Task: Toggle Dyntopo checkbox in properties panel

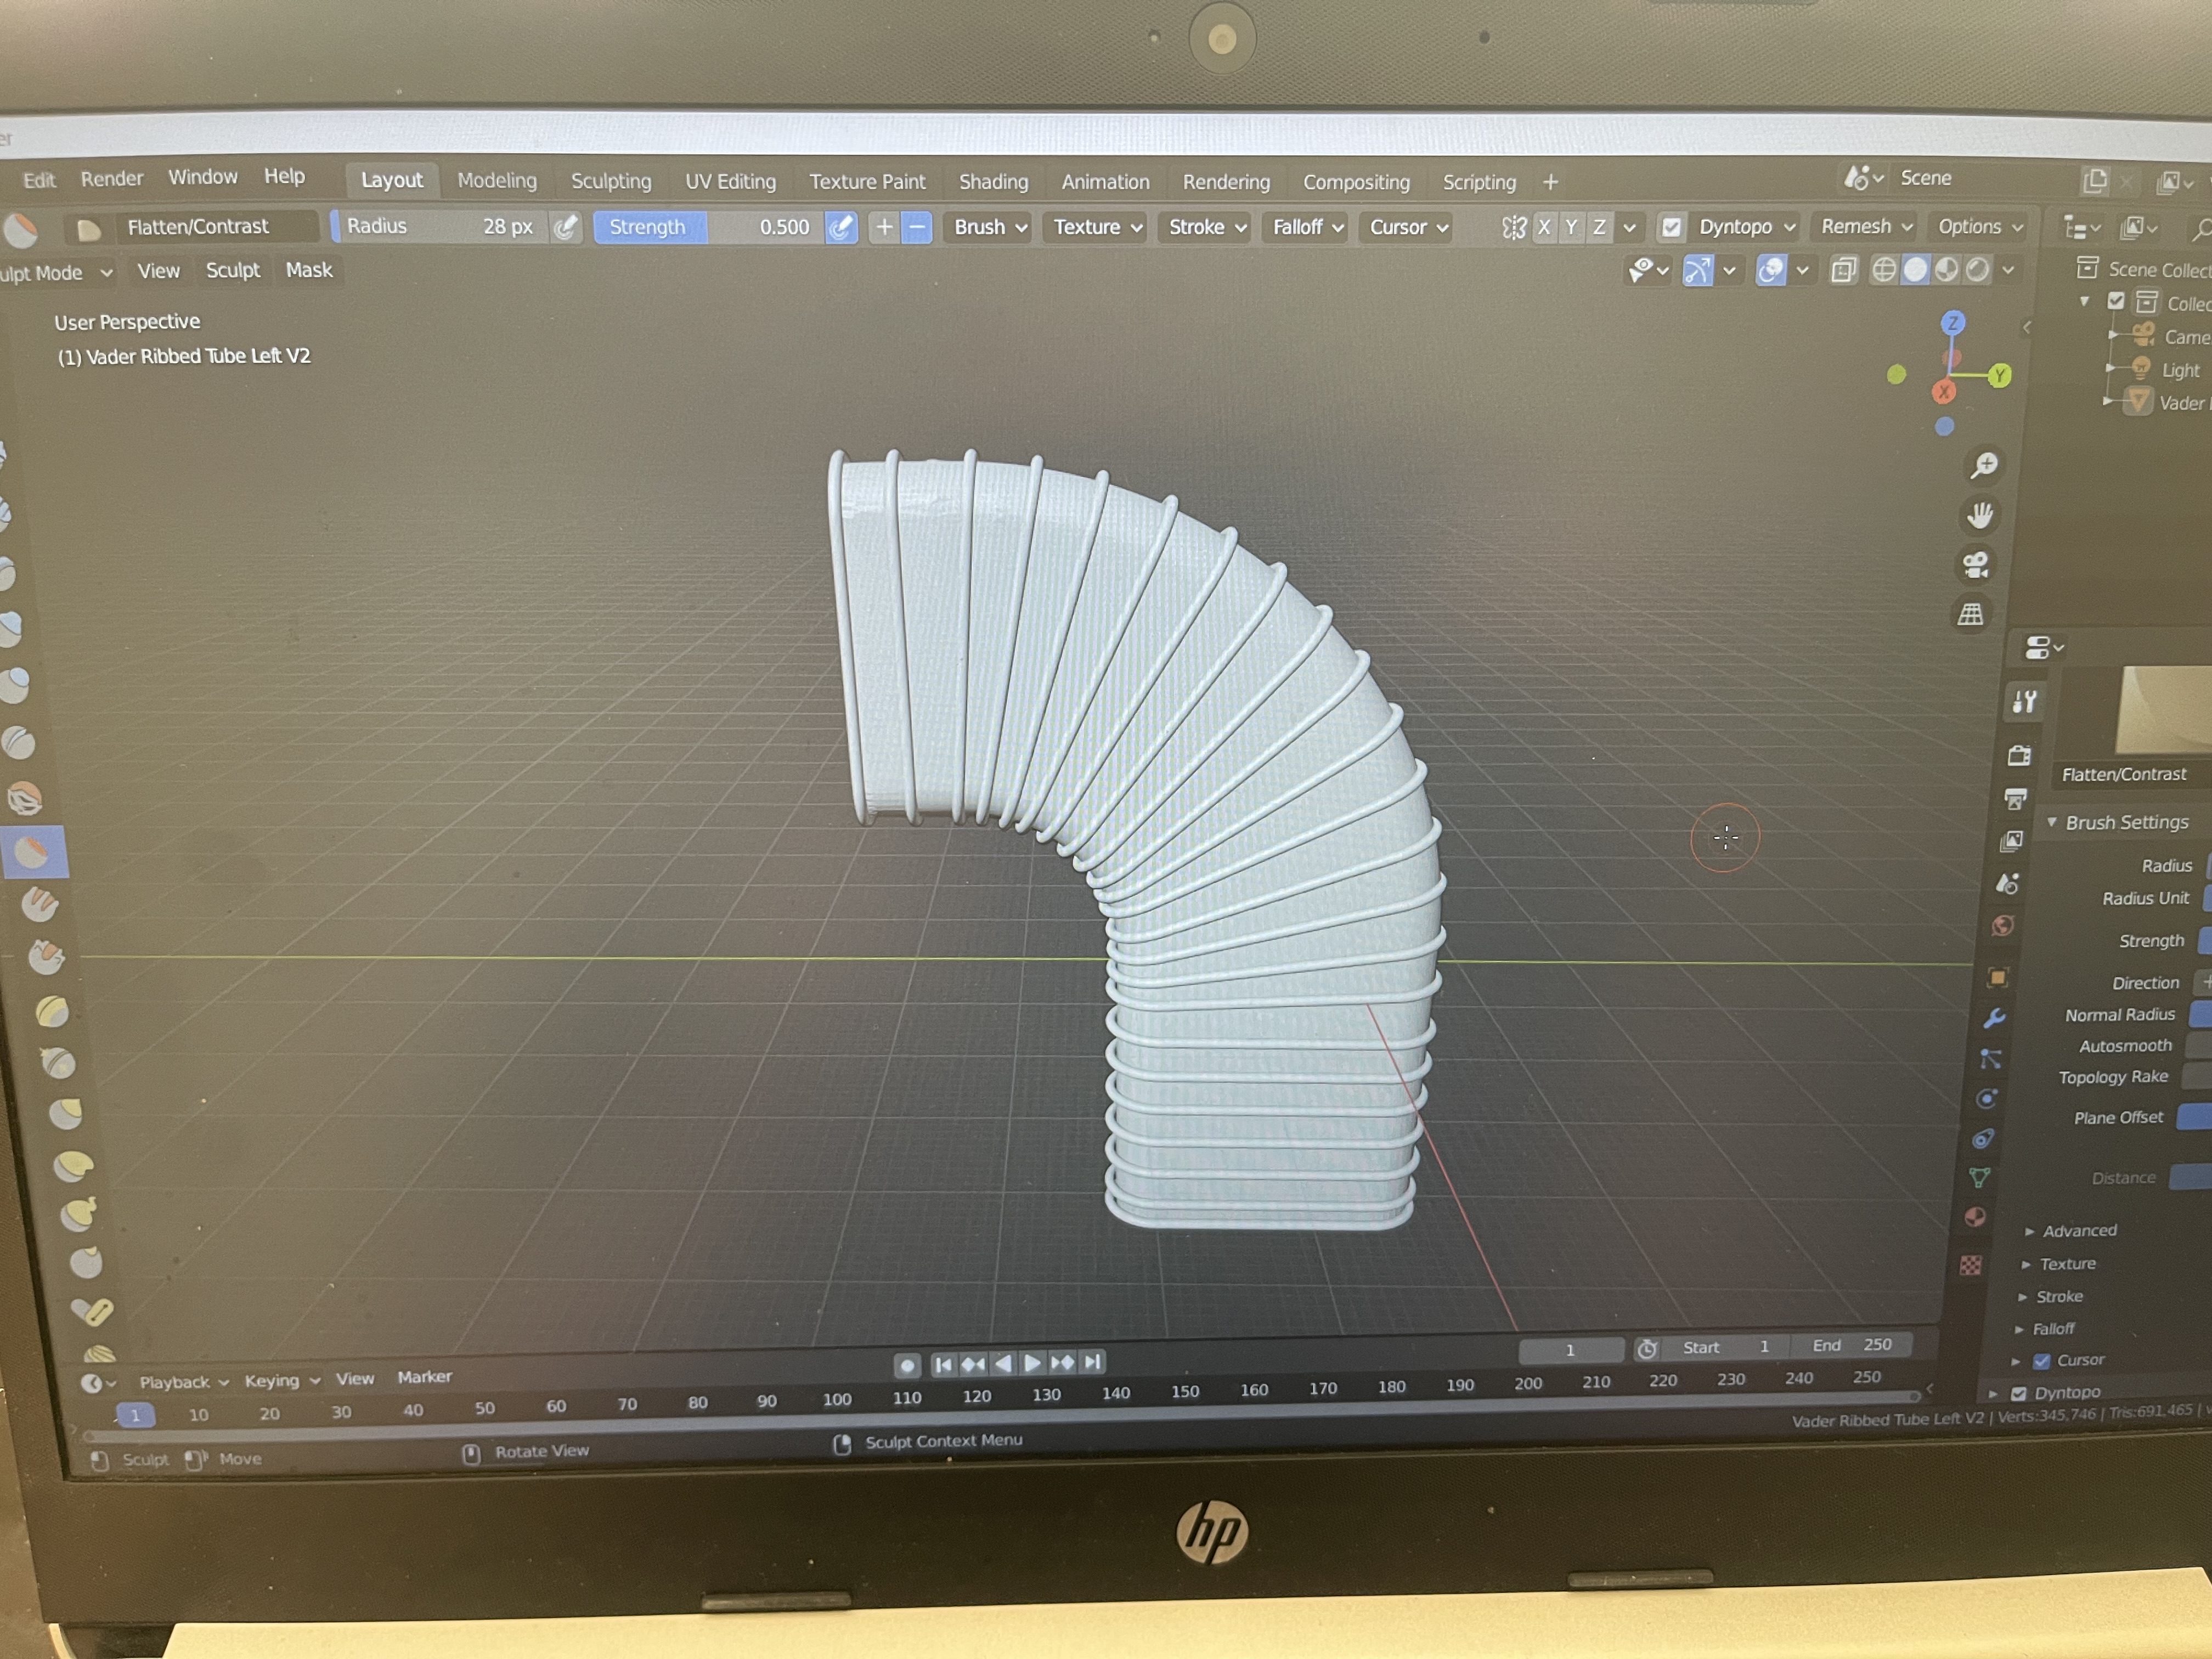Action: click(x=2018, y=1393)
